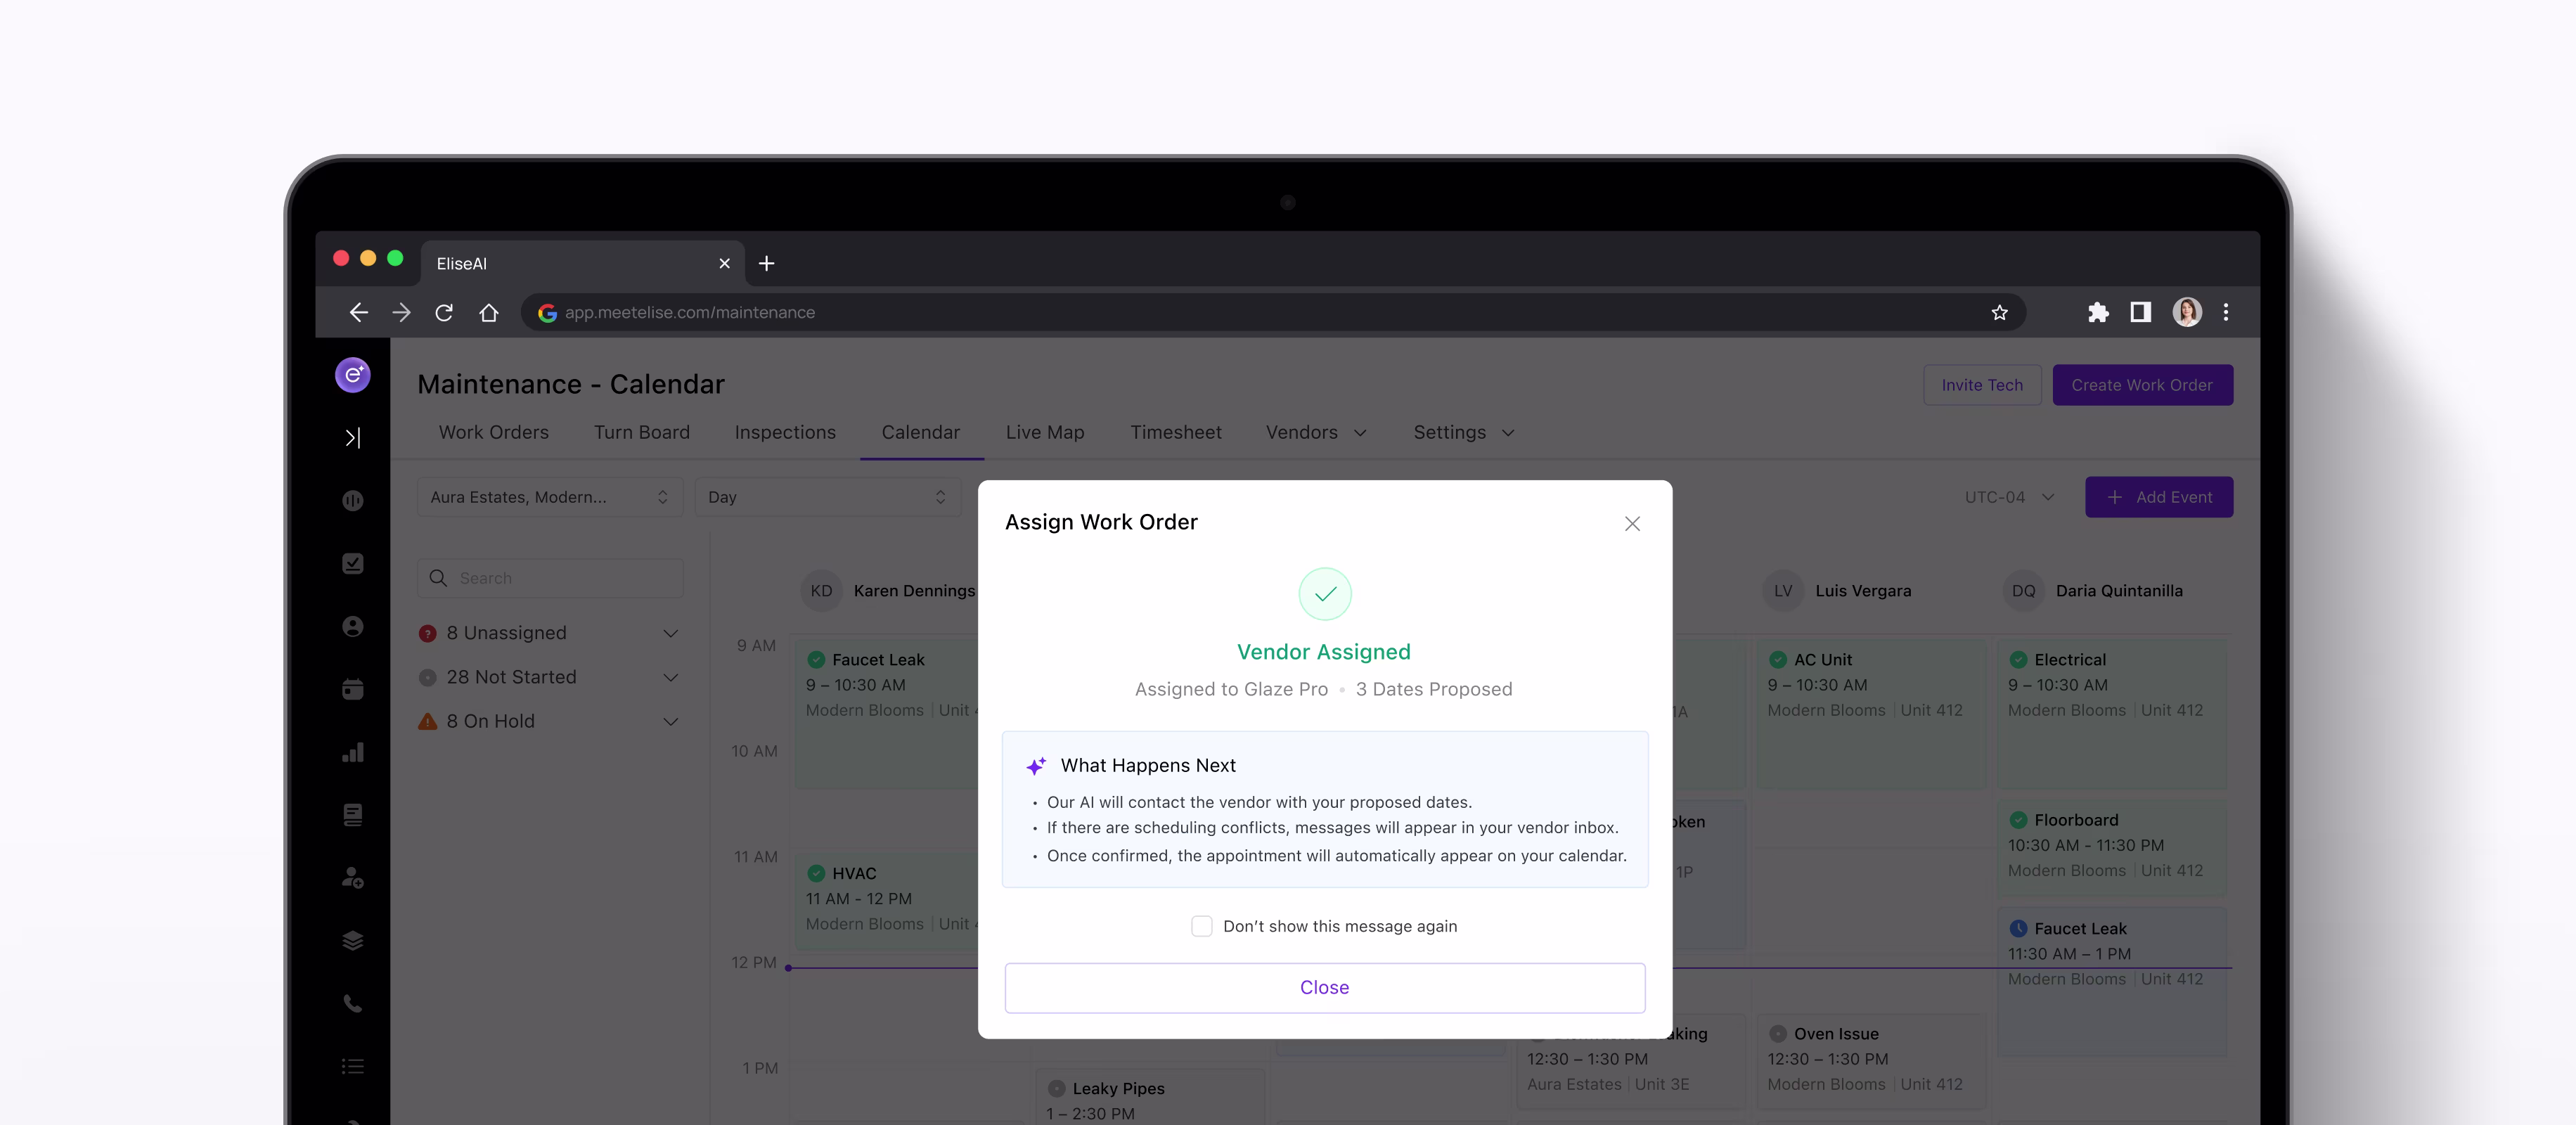Image resolution: width=2576 pixels, height=1125 pixels.
Task: Click the Add Event button
Action: click(x=2158, y=498)
